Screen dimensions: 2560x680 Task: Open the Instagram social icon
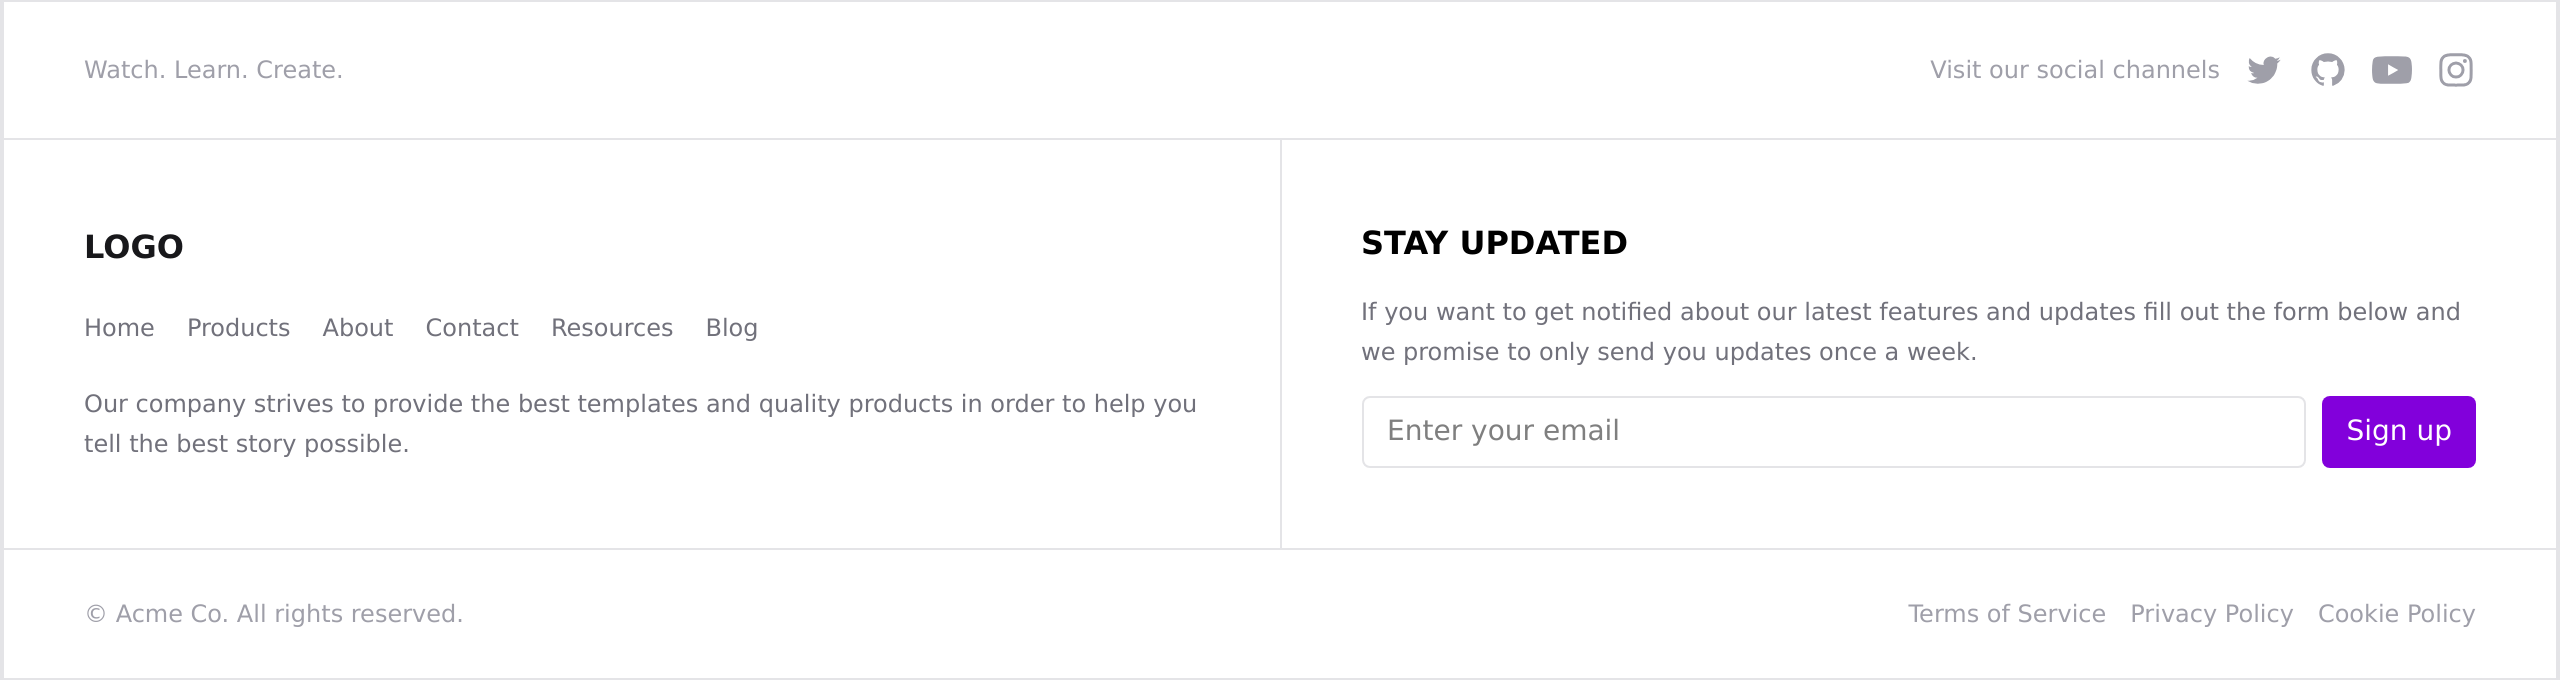pos(2456,70)
